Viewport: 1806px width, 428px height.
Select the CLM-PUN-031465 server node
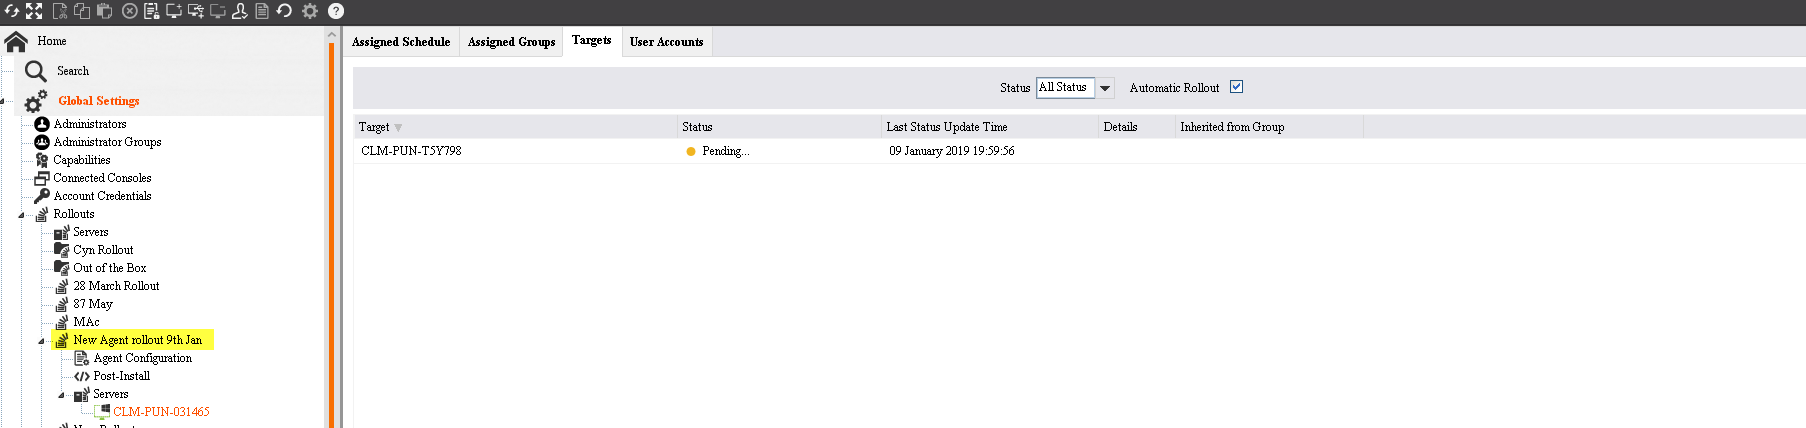click(x=161, y=412)
